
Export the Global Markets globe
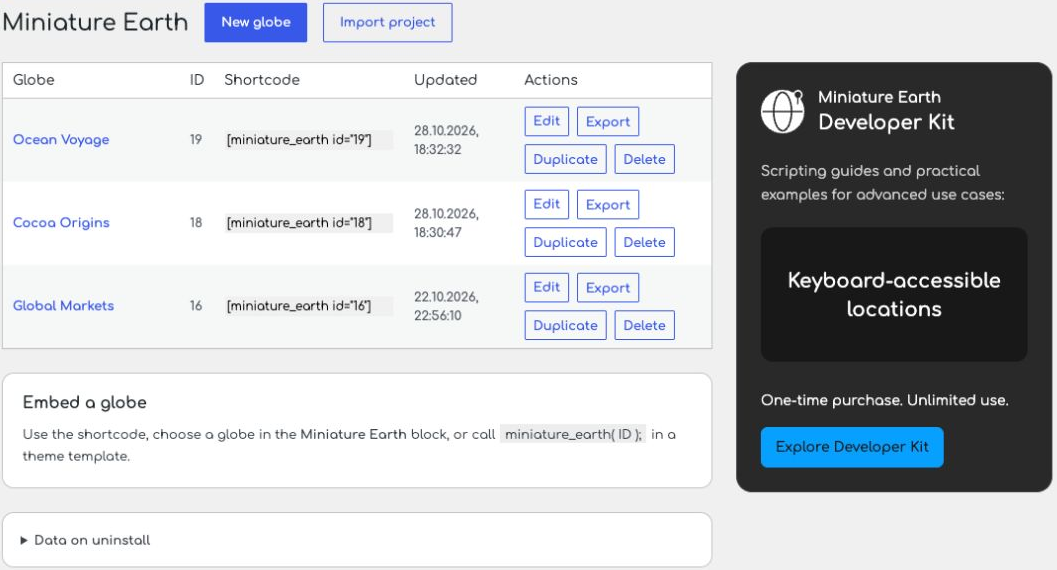click(608, 288)
